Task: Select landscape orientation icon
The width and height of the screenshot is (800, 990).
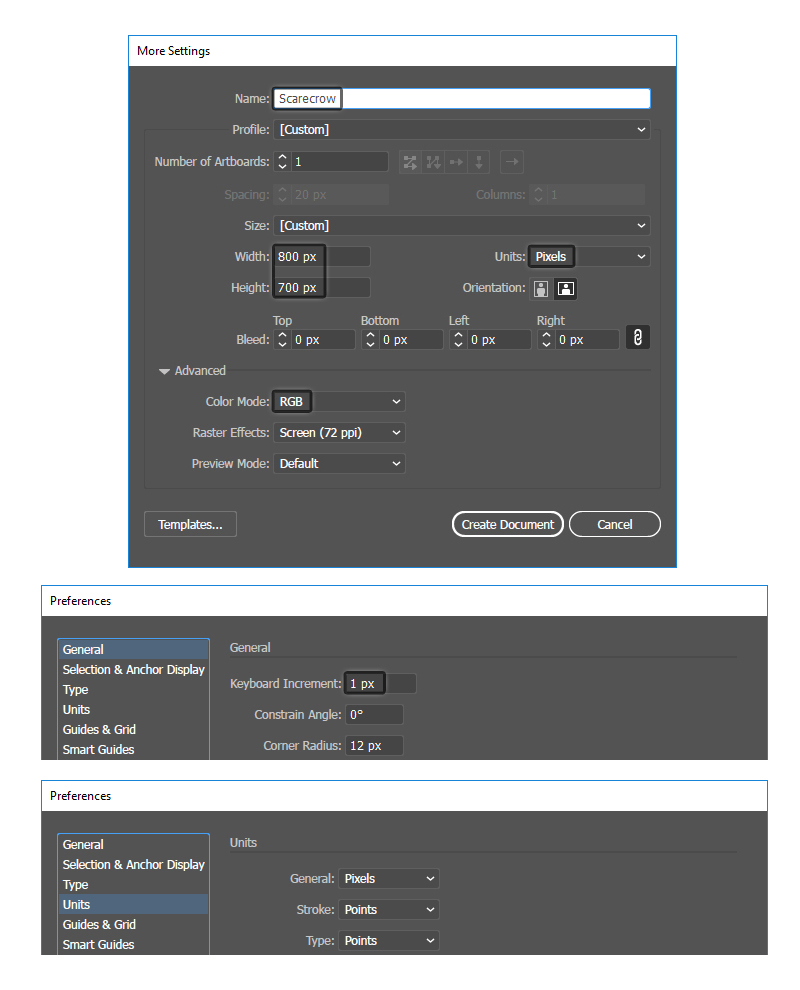Action: pyautogui.click(x=565, y=289)
